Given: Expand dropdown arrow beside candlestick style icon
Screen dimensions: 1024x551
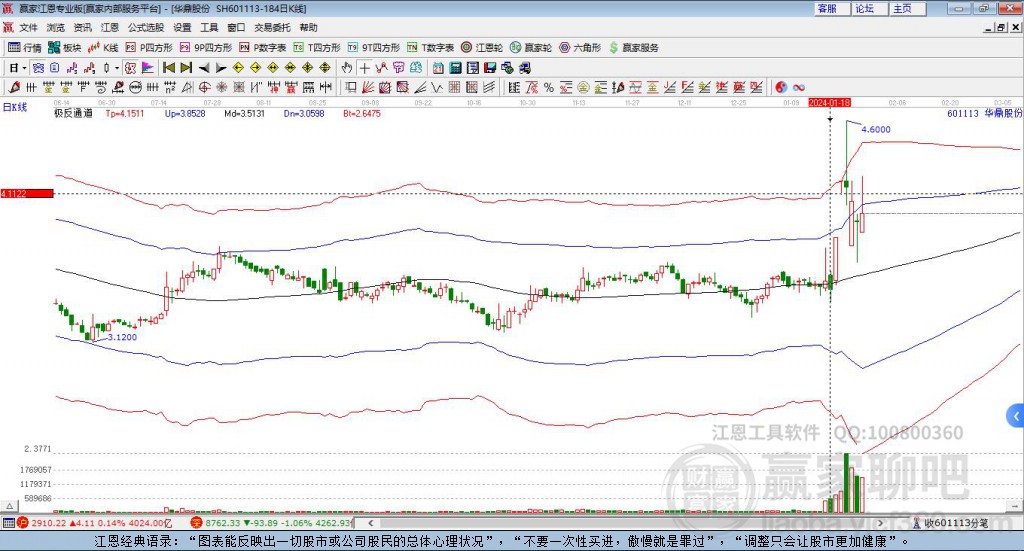Looking at the screenshot, I should click(117, 68).
